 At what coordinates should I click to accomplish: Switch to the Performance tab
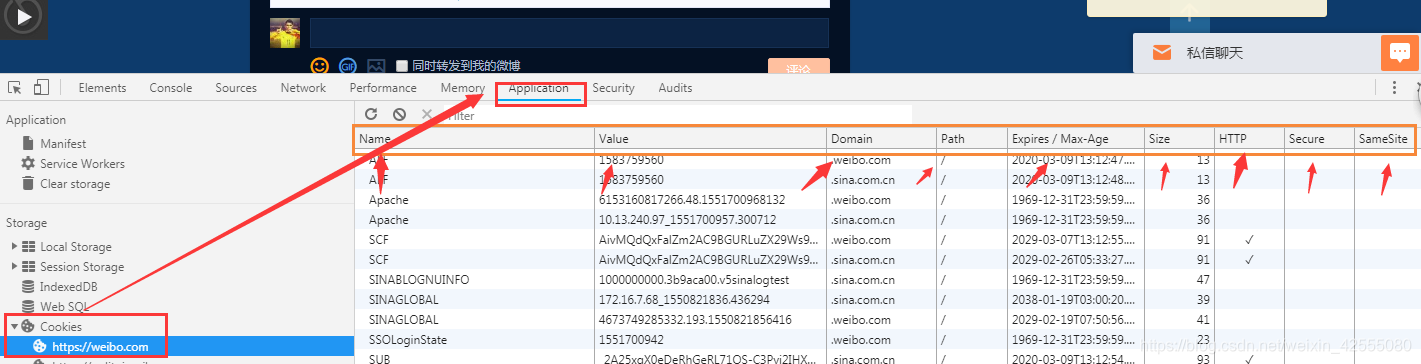383,88
